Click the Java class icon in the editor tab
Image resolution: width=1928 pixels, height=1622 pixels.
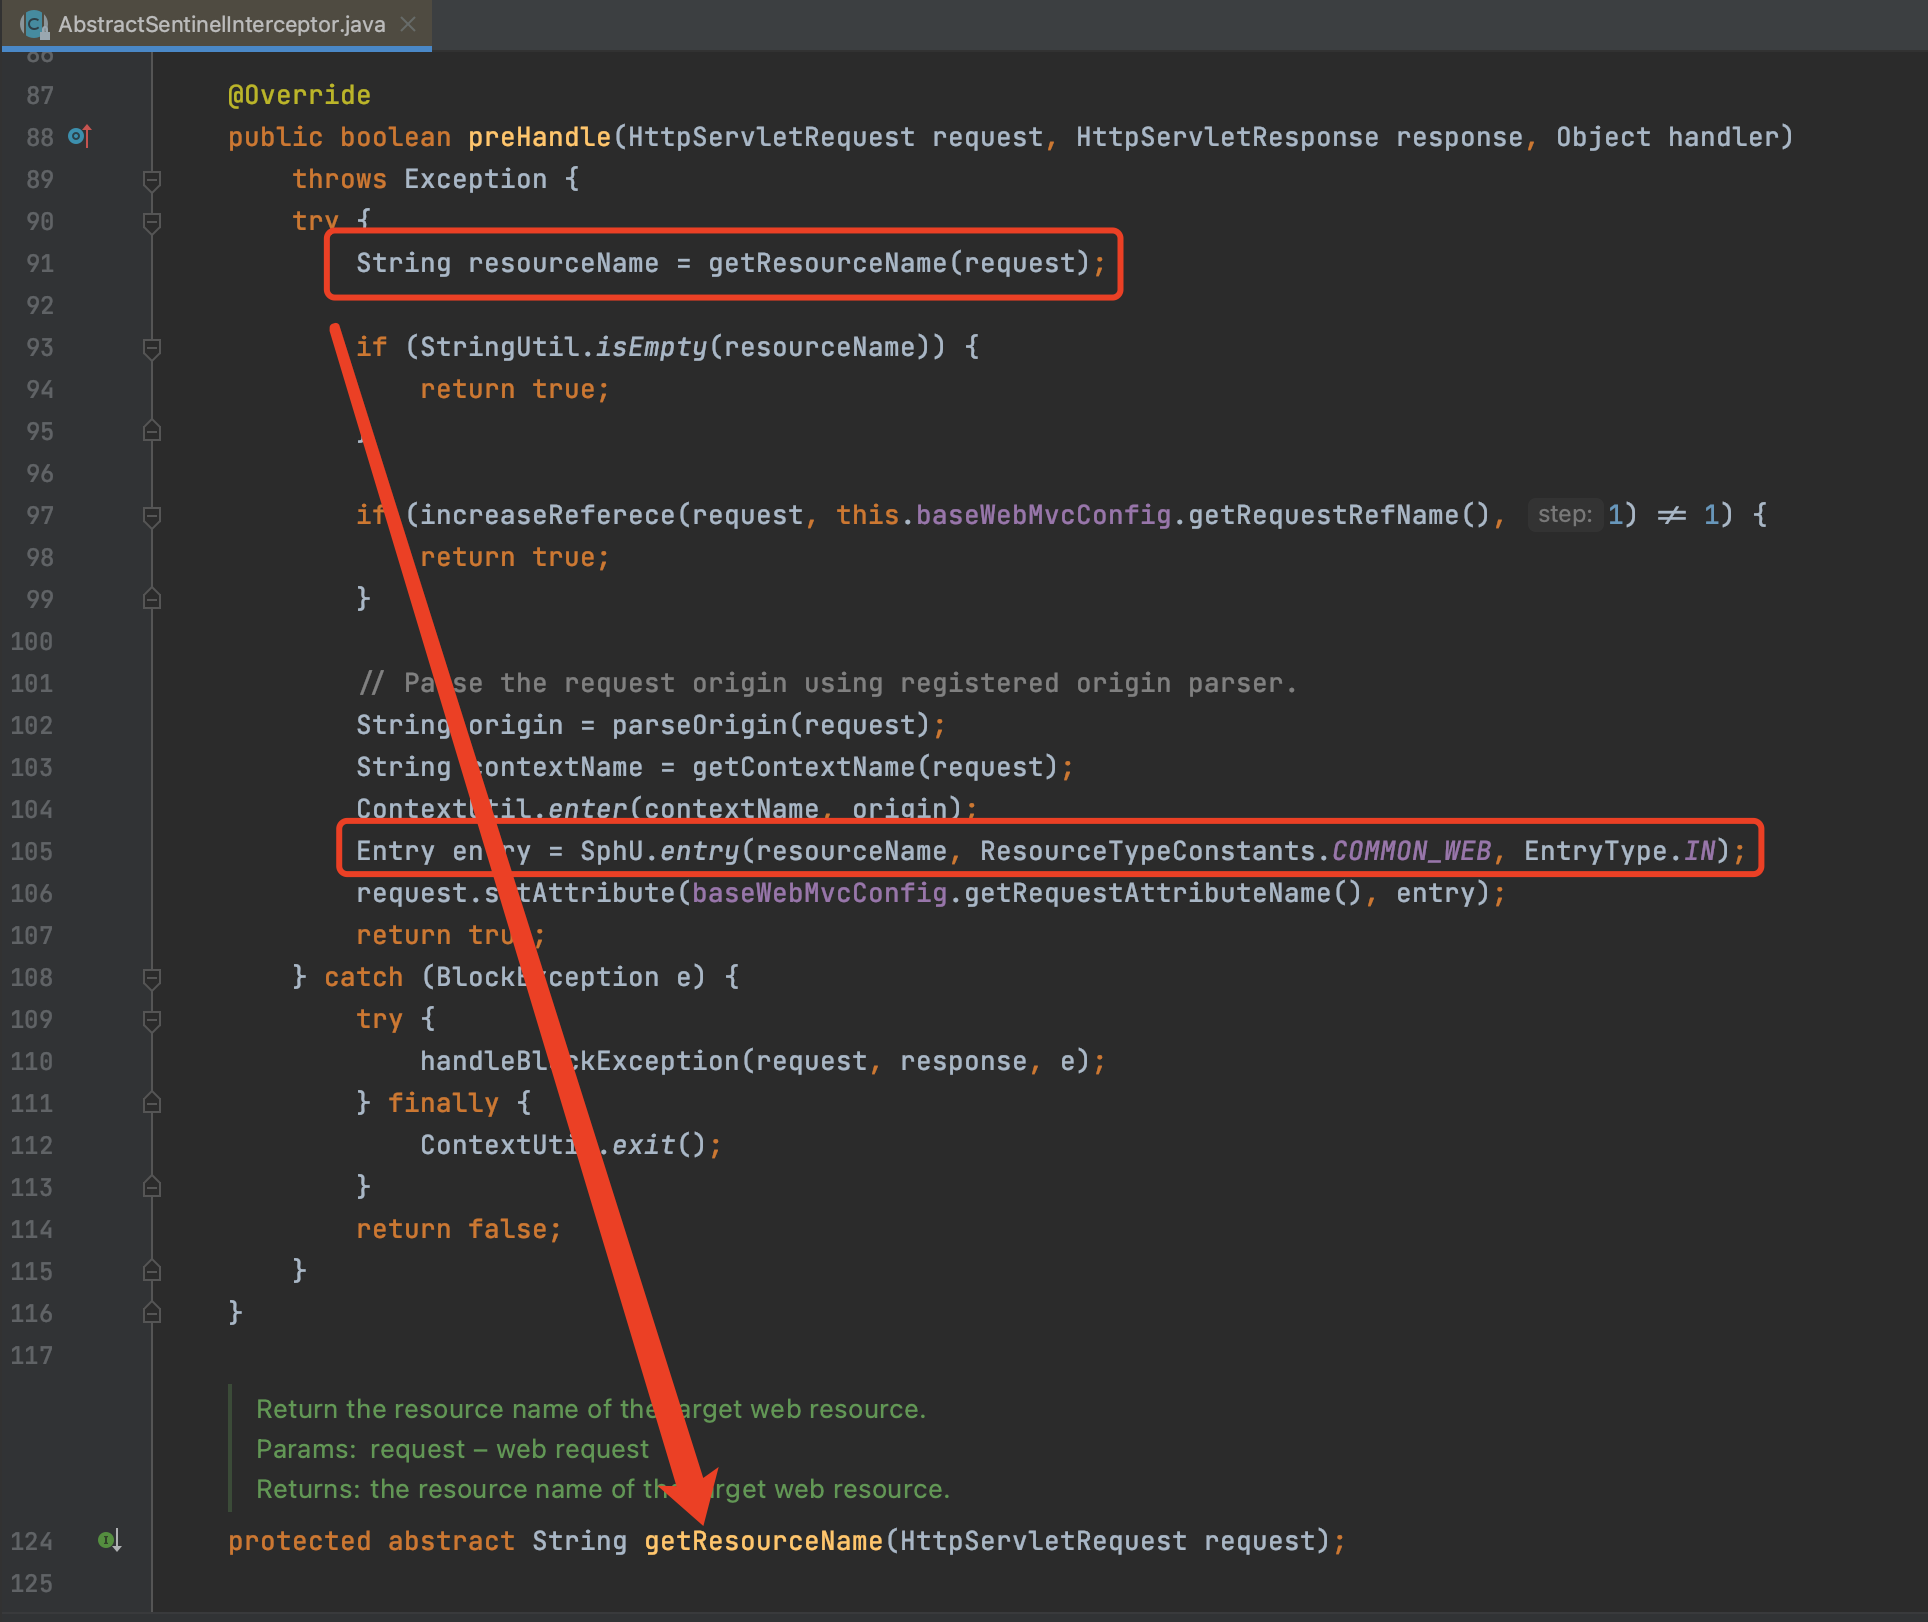(35, 24)
